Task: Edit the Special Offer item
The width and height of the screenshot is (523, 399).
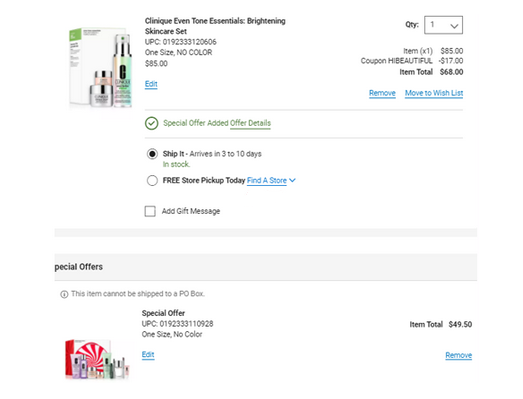Action: 148,355
